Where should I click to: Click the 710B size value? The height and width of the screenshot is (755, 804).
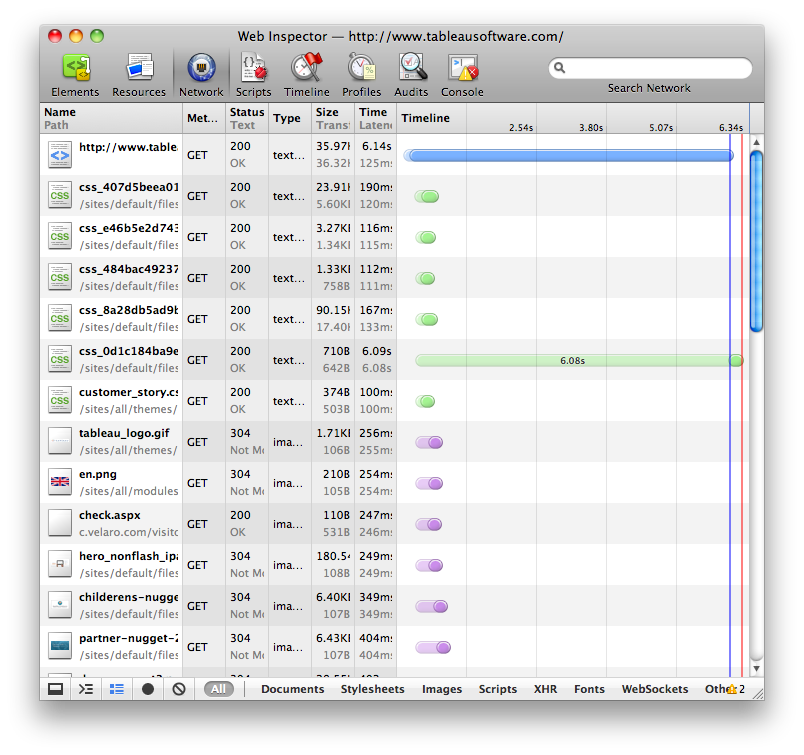click(336, 351)
